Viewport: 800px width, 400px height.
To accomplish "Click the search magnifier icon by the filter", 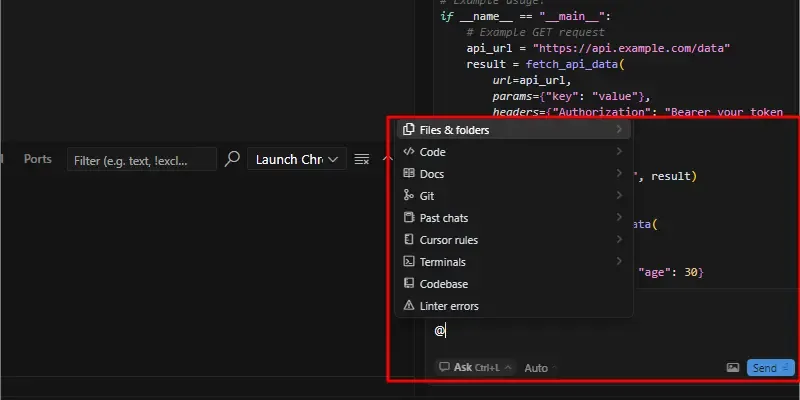I will pyautogui.click(x=232, y=159).
